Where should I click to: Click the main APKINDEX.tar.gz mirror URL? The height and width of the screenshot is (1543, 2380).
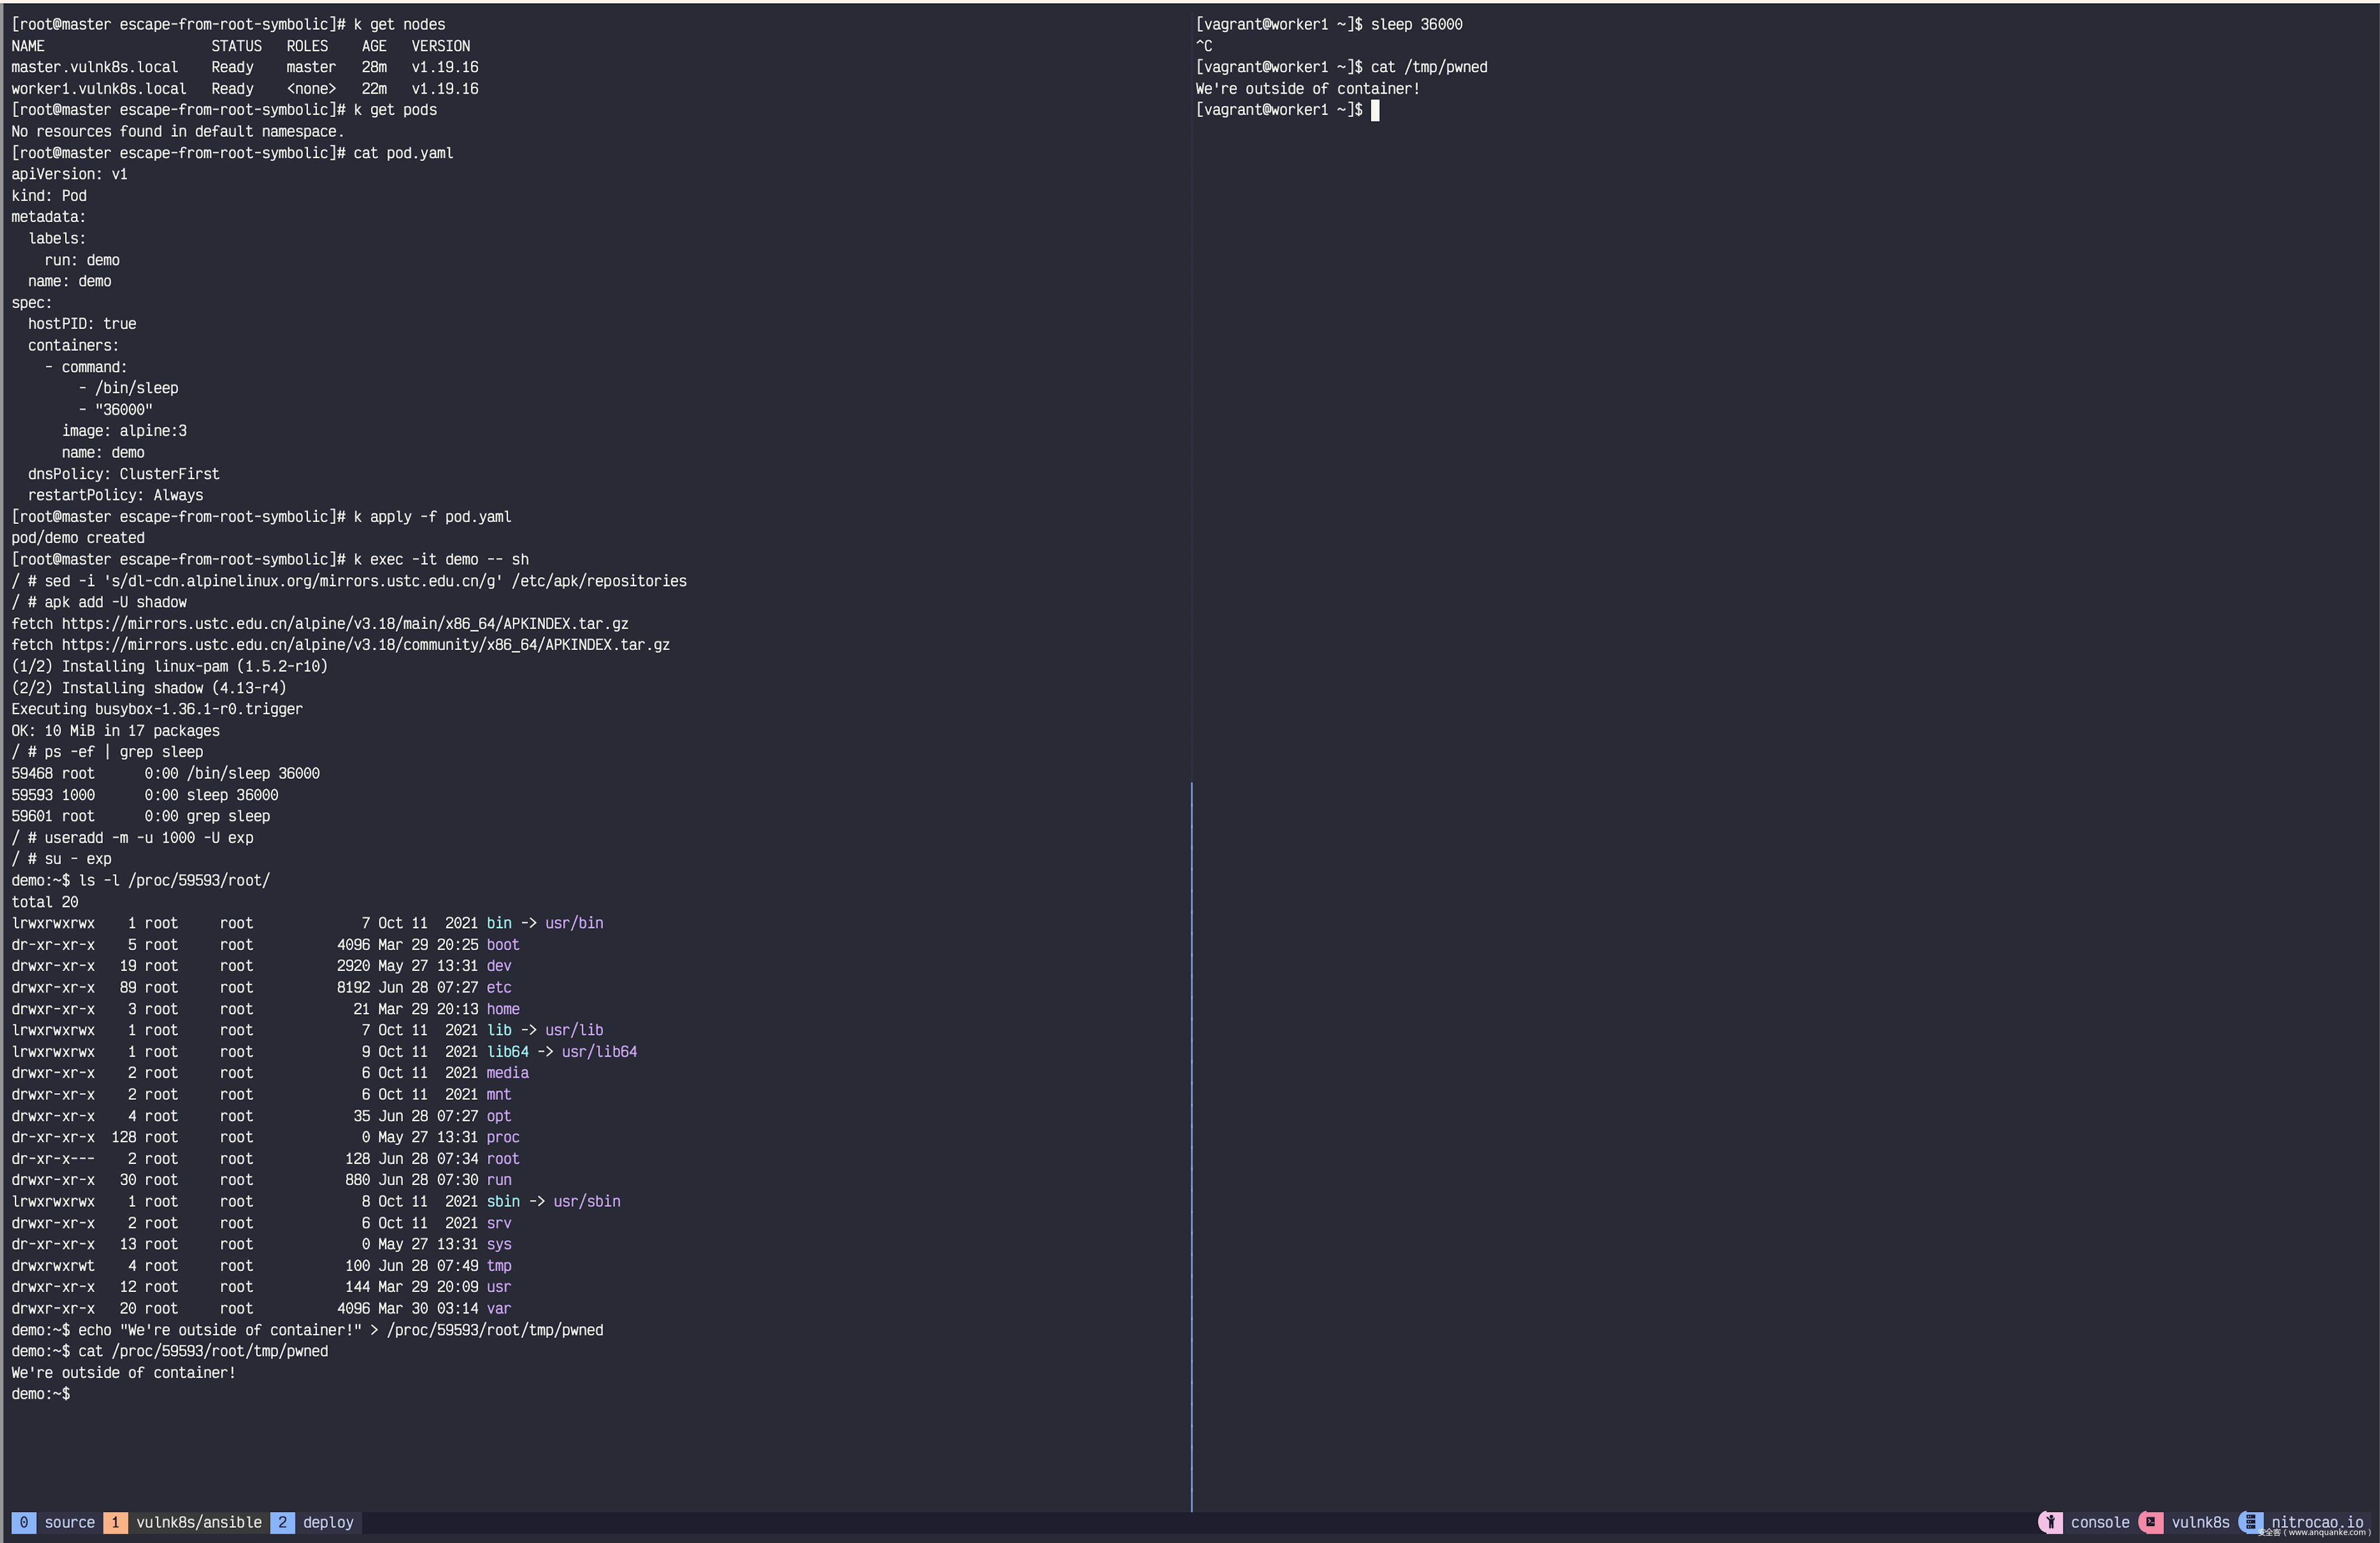[345, 624]
